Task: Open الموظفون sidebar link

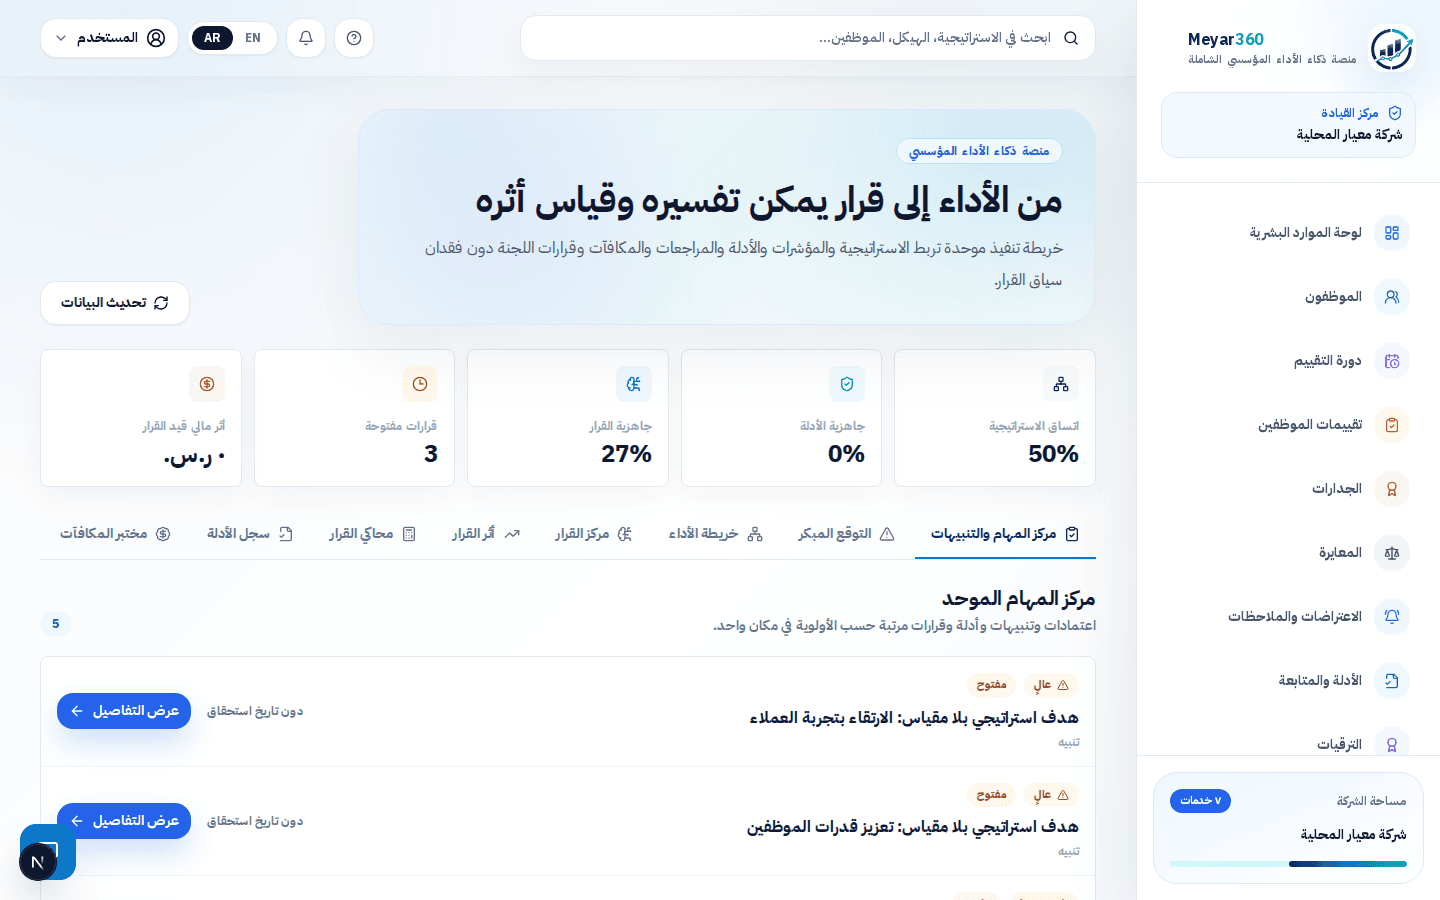Action: [1288, 297]
